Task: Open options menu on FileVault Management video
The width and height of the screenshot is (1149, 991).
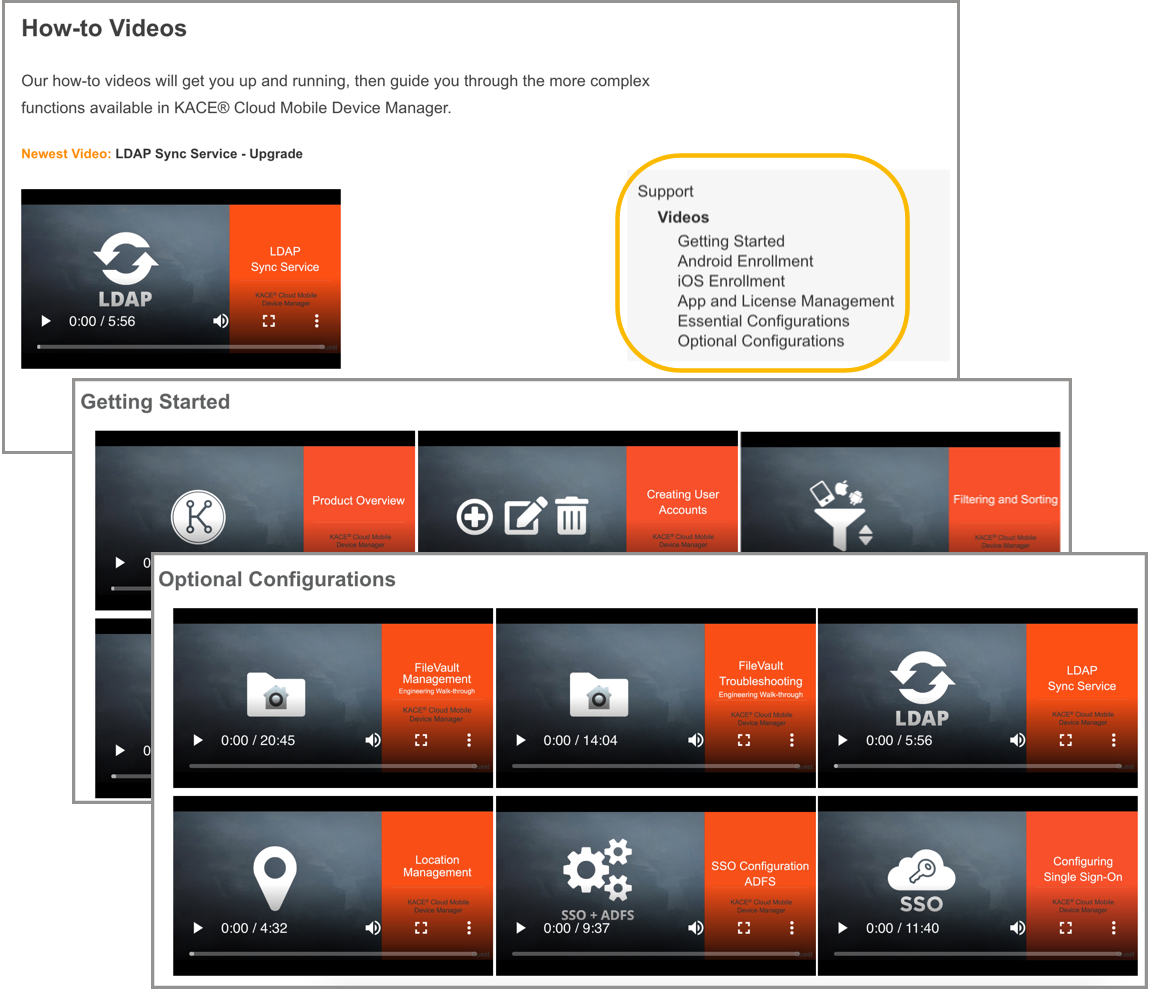Action: [469, 741]
